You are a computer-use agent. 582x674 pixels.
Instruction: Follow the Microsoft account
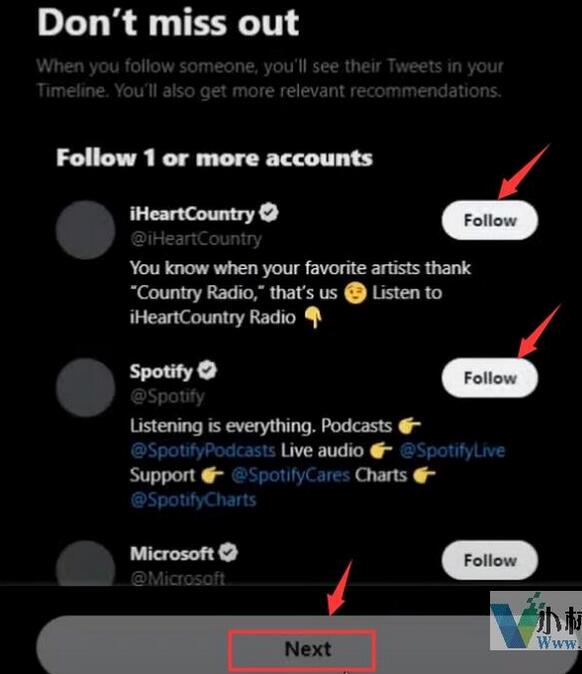coord(490,560)
